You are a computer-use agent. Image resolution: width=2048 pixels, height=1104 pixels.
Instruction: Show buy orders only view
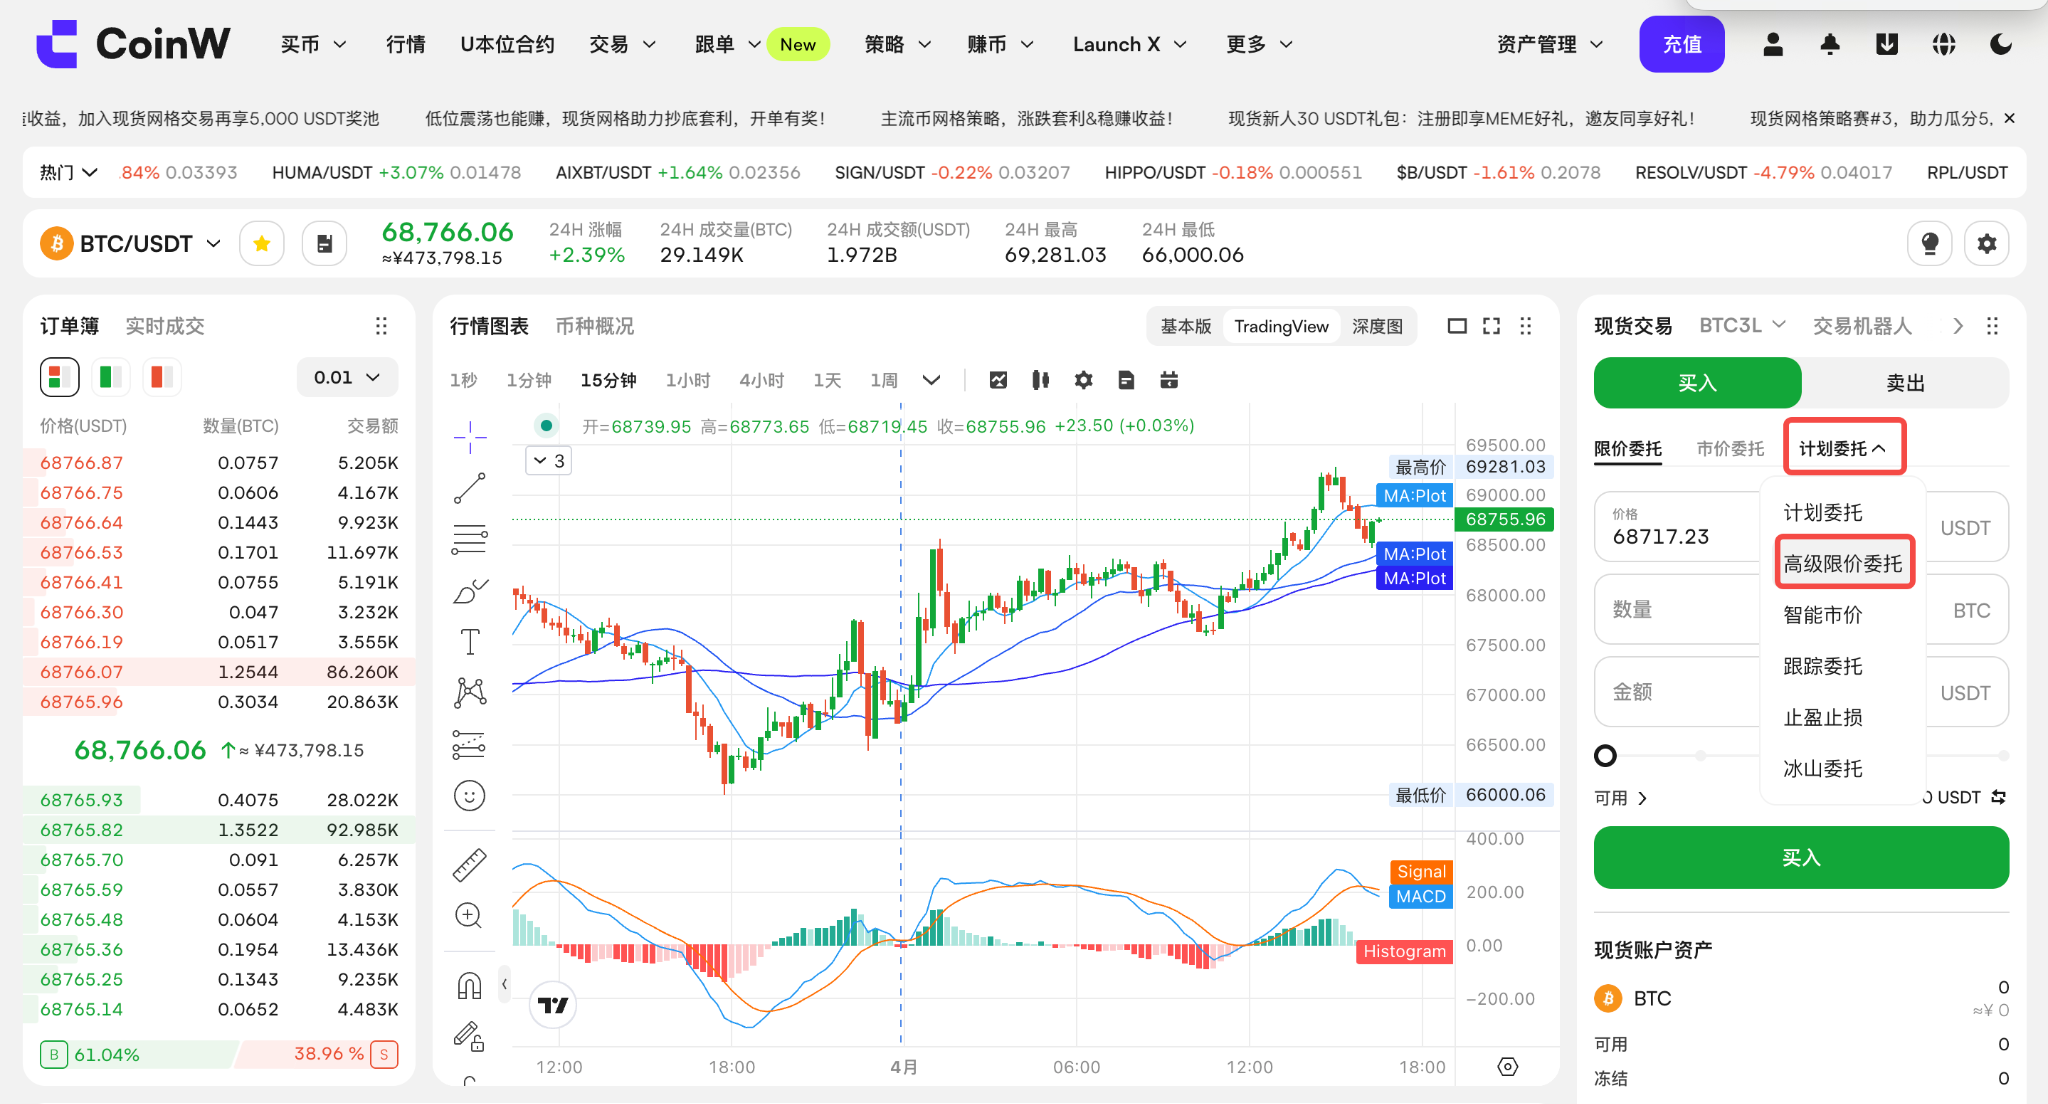[110, 377]
